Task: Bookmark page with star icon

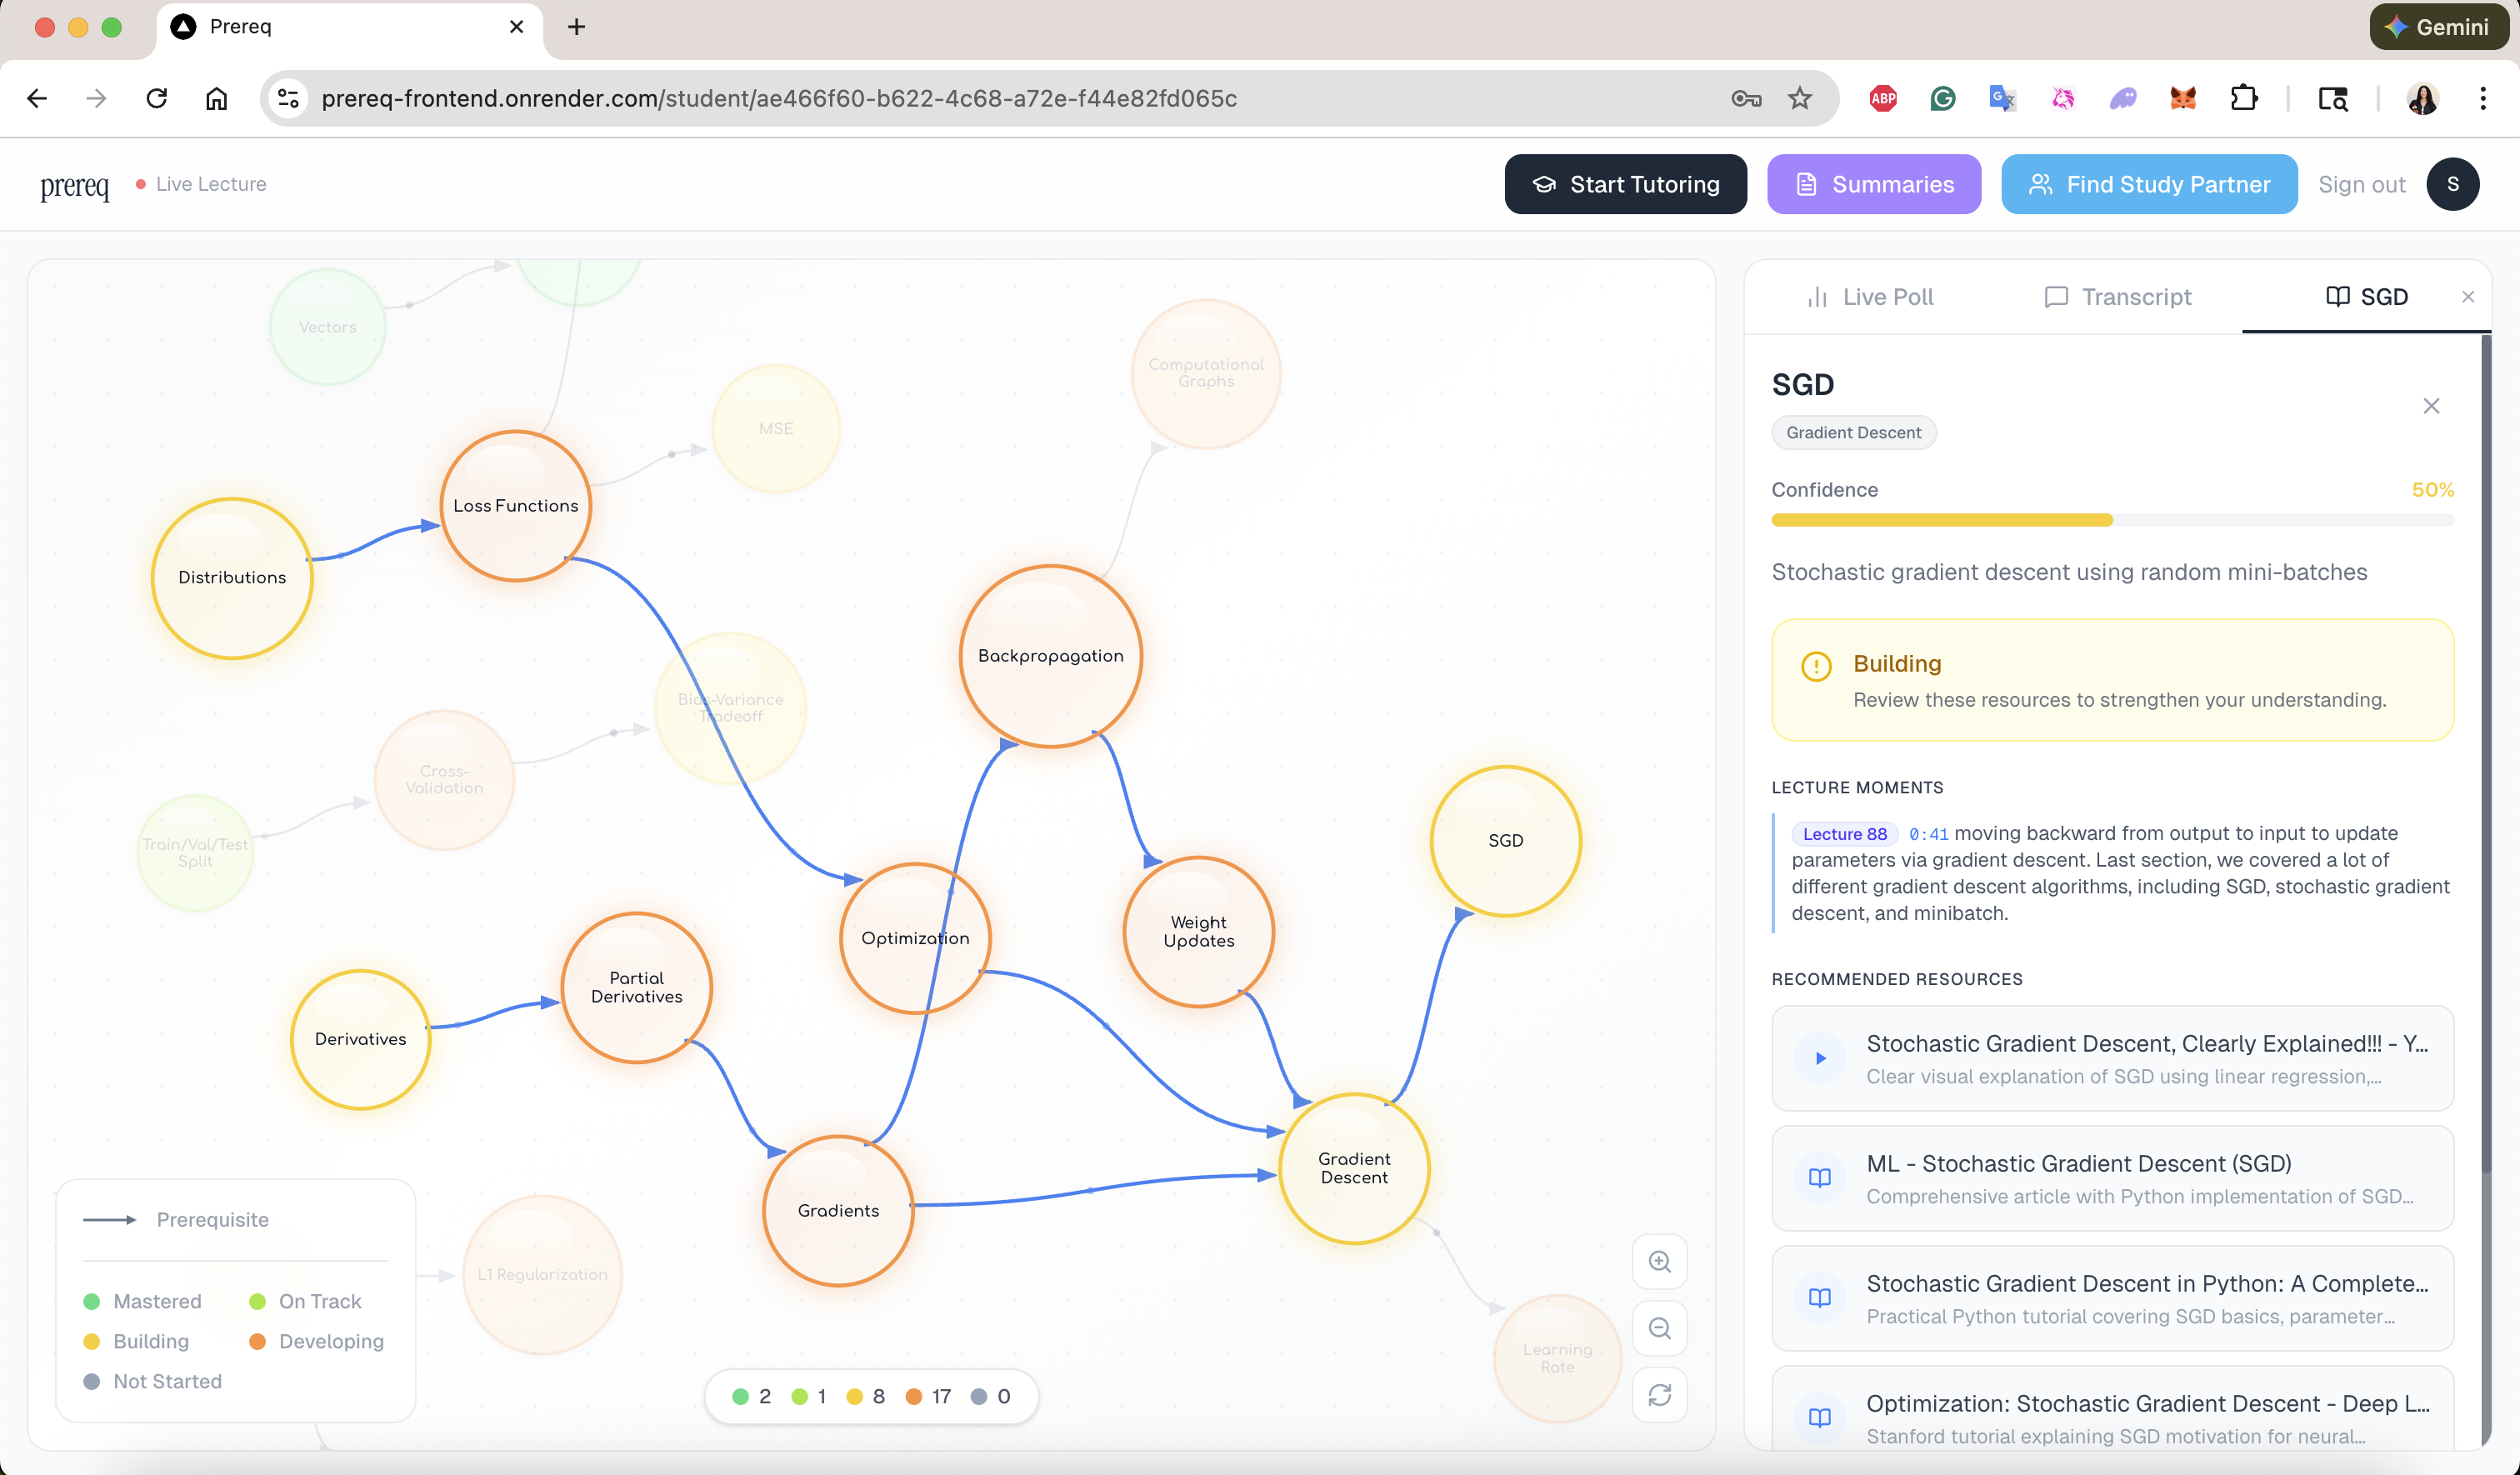Action: (1800, 98)
